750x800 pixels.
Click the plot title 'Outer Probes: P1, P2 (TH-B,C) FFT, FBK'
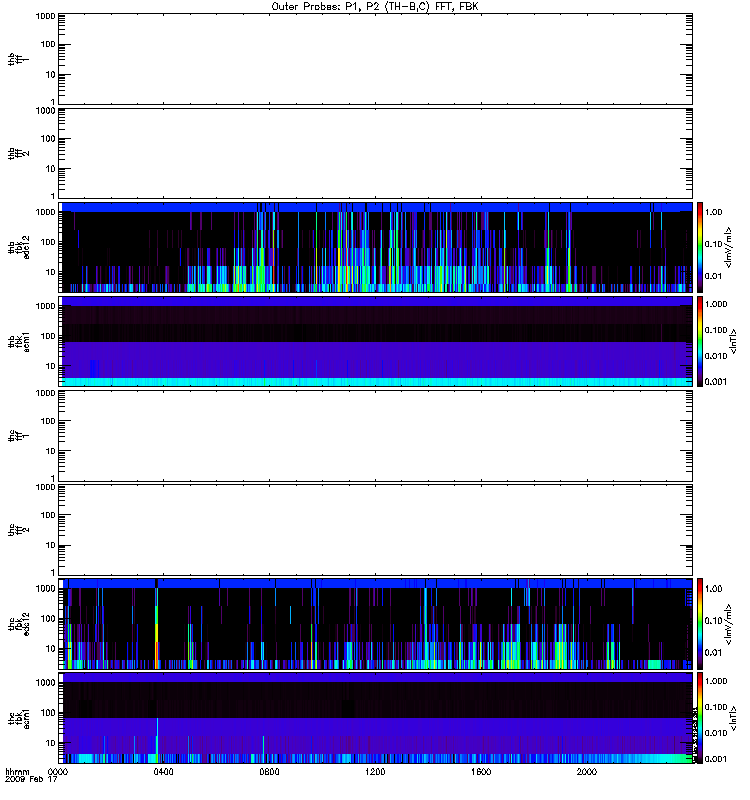[375, 7]
